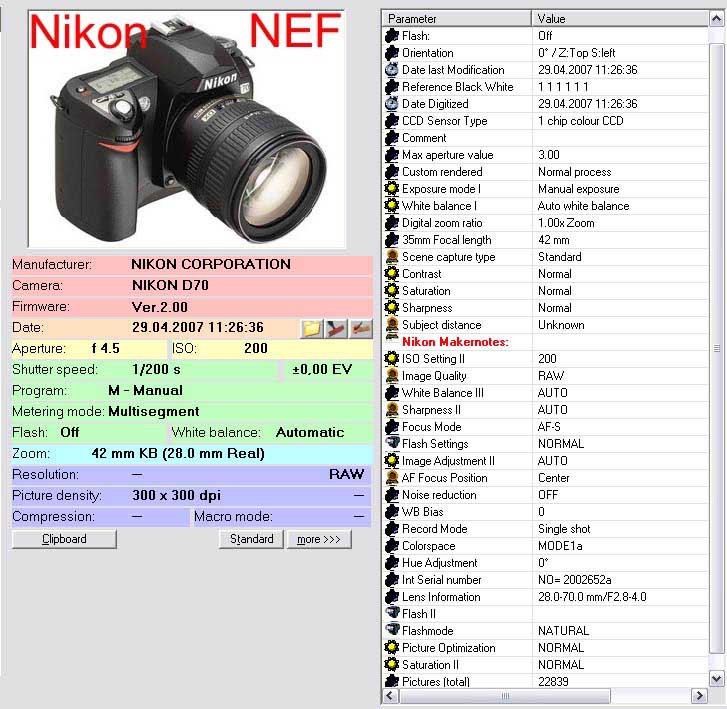
Task: Click the horizontal scrollbar left arrow
Action: pyautogui.click(x=390, y=696)
